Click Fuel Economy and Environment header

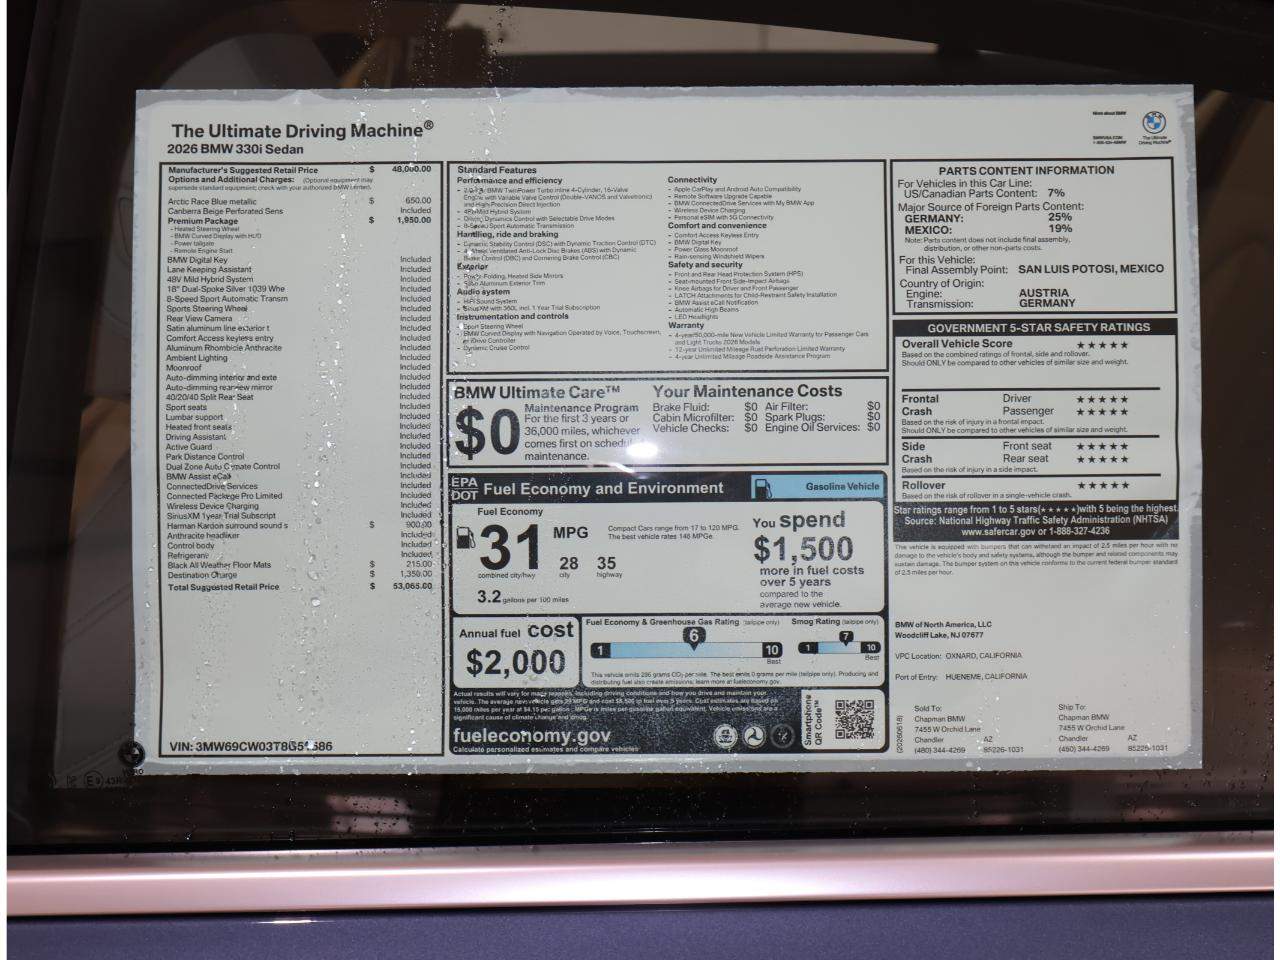tap(603, 488)
